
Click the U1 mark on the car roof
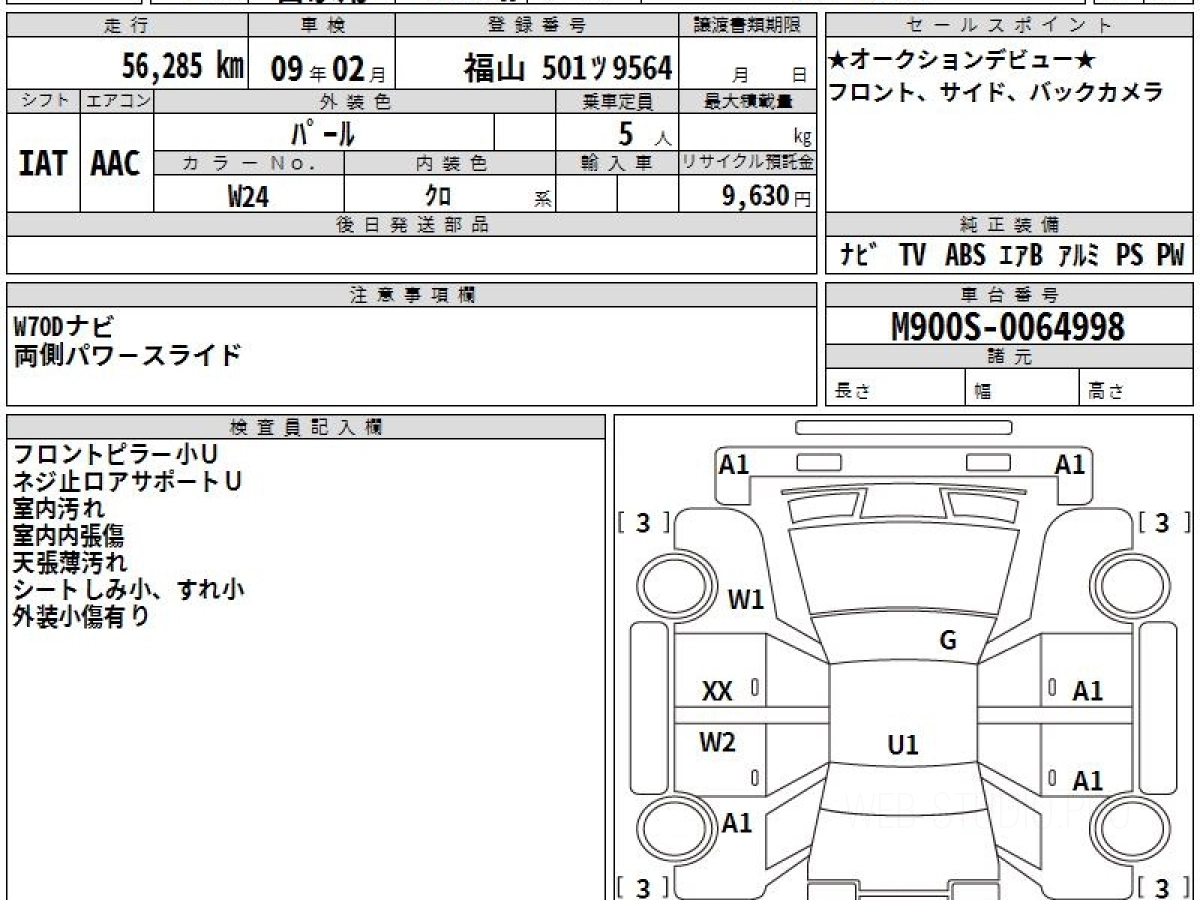(903, 745)
